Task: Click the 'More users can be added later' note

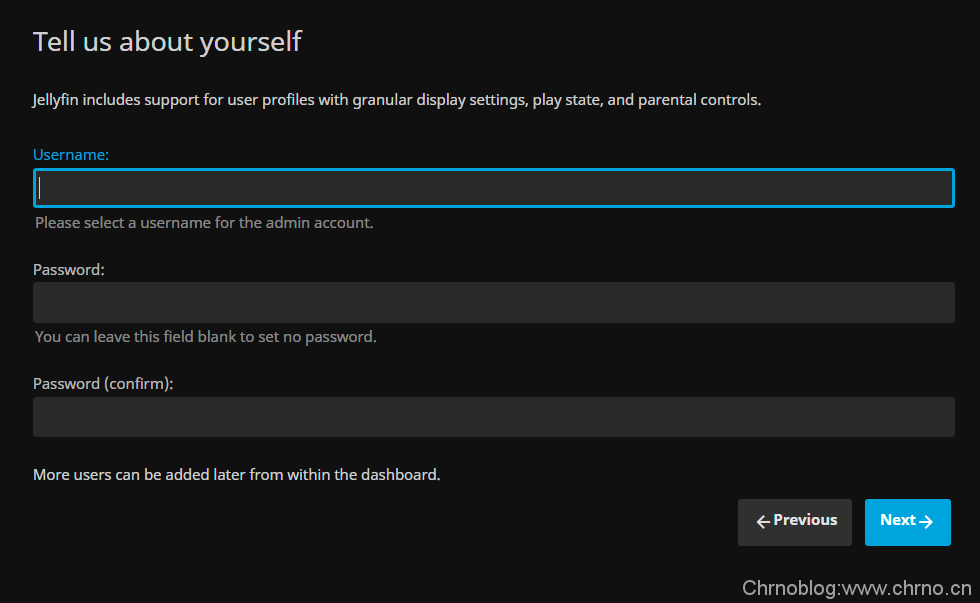Action: [237, 475]
